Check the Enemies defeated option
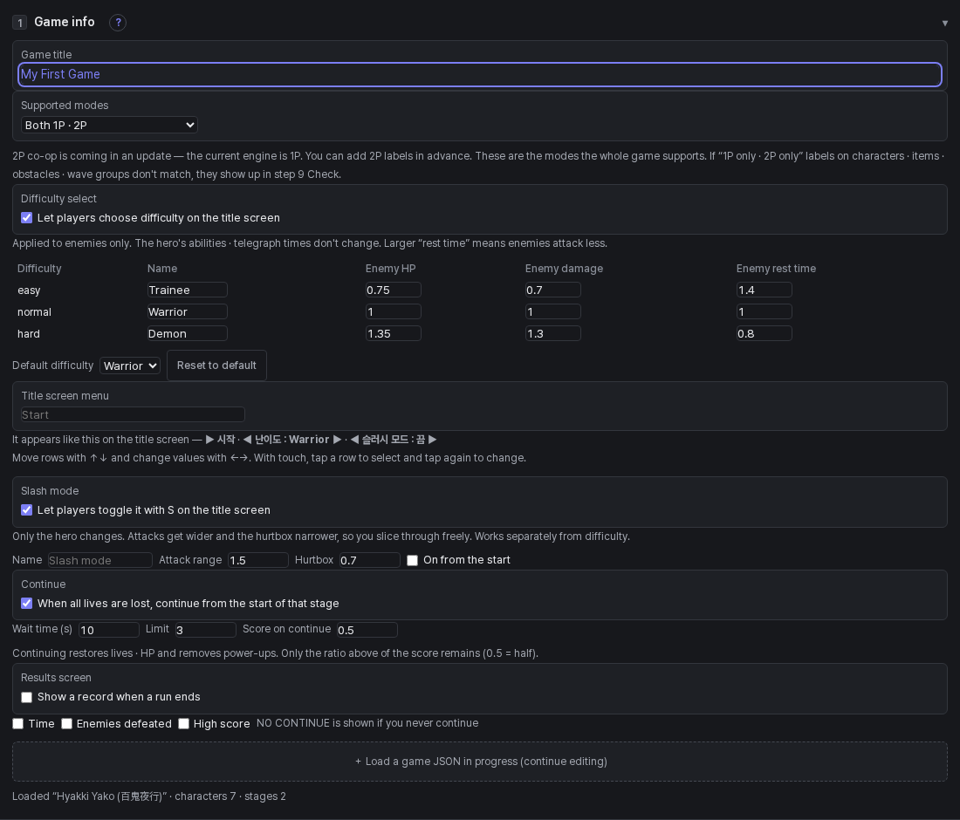The image size is (960, 820). (x=67, y=724)
